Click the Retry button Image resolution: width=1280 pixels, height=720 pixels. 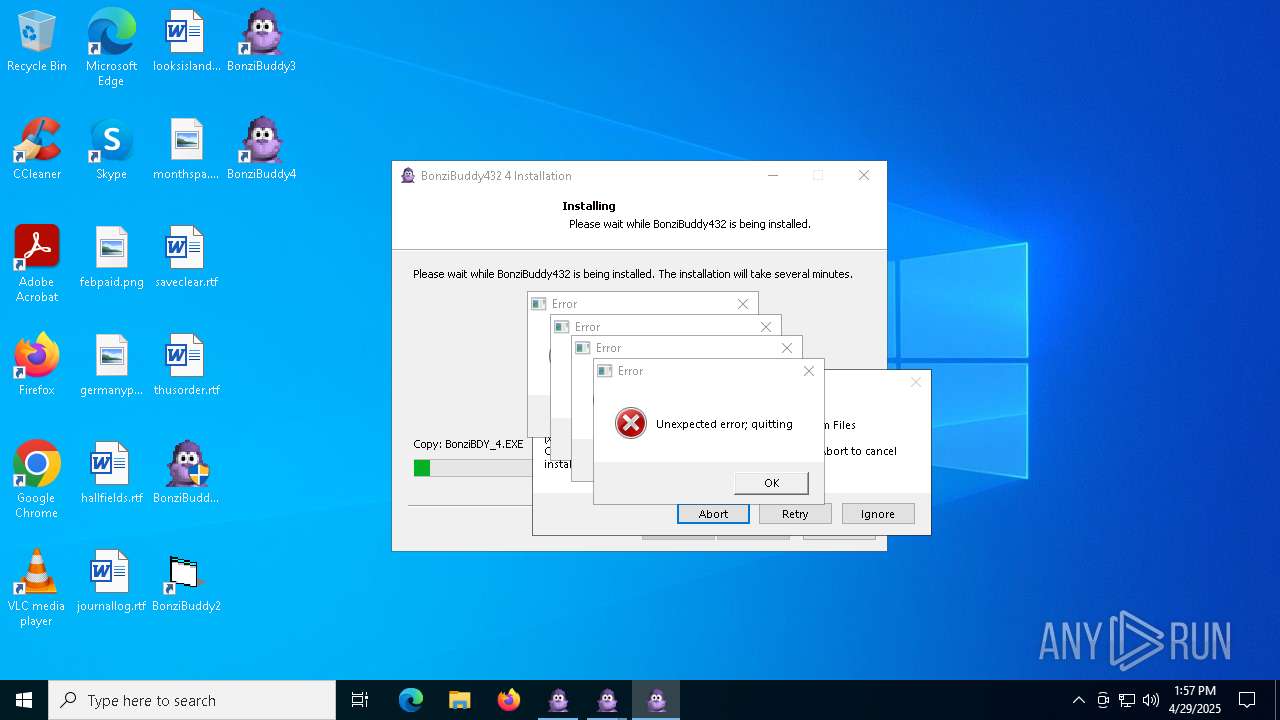795,514
